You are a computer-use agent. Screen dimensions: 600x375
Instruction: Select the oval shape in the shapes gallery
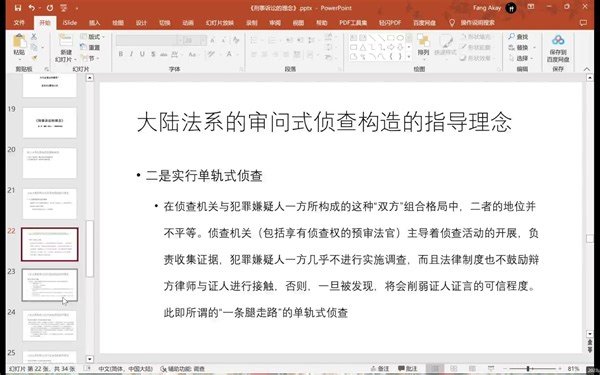click(400, 38)
